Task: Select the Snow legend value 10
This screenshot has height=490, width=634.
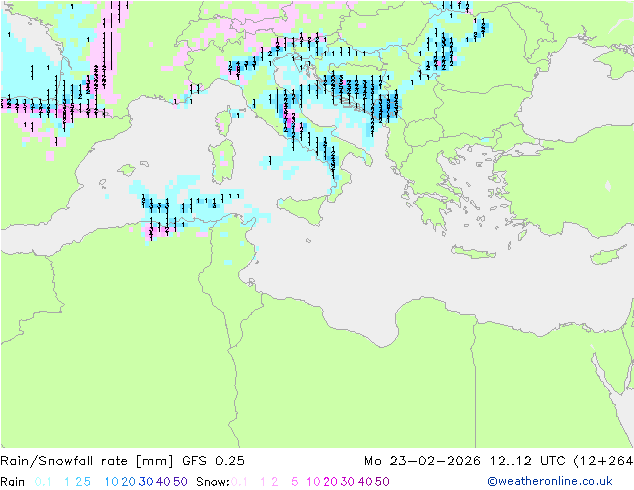Action: click(313, 482)
